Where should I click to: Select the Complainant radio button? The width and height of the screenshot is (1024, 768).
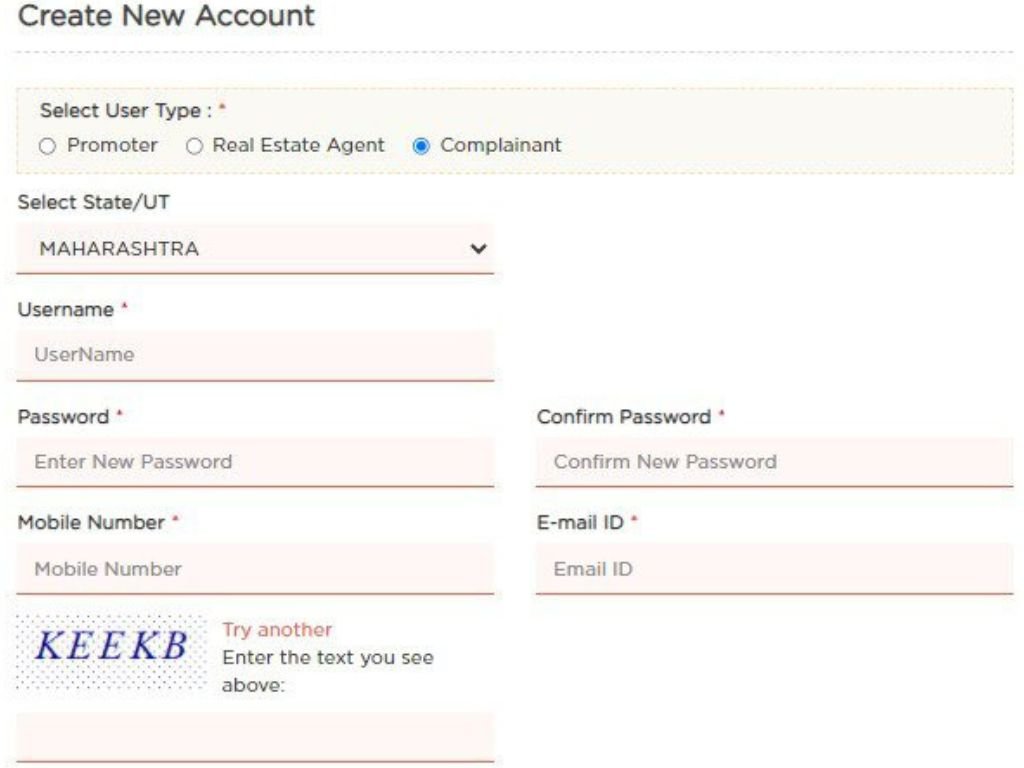tap(421, 146)
